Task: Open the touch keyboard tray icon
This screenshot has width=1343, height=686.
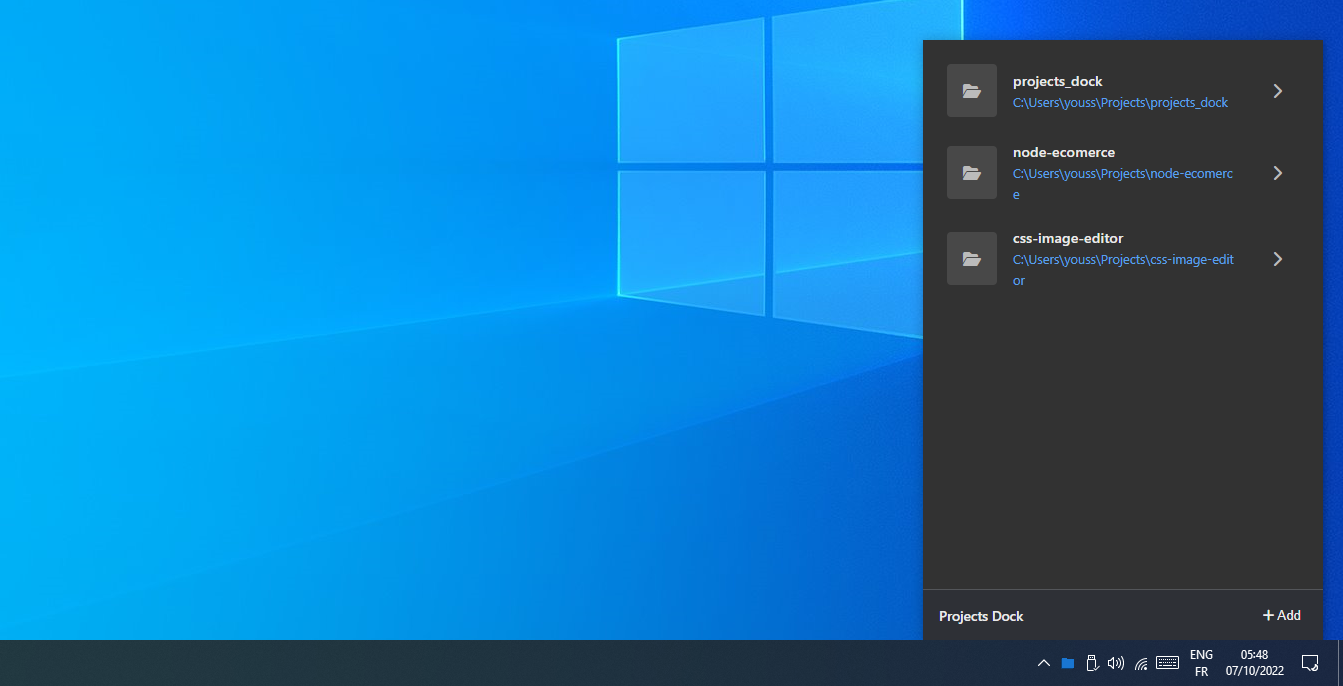Action: click(x=1166, y=662)
